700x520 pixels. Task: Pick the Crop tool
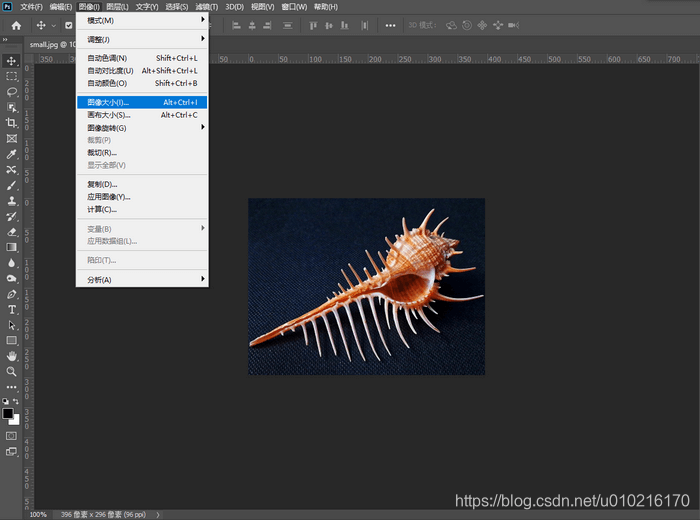pos(12,122)
